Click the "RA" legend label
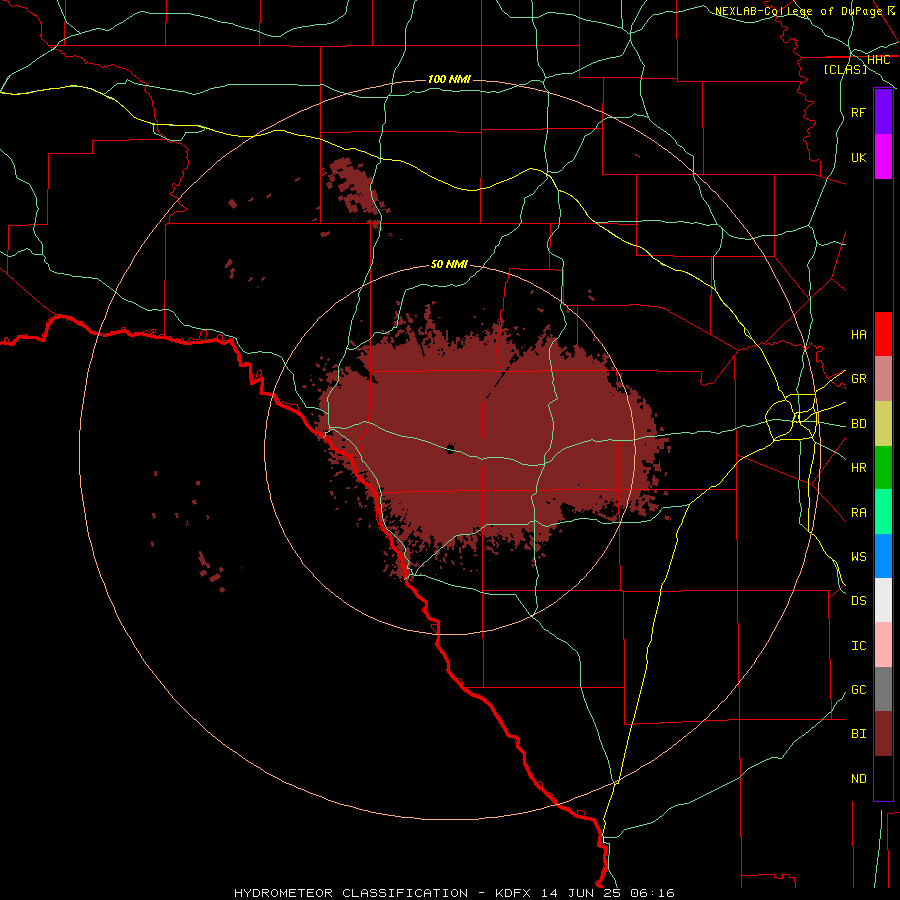Viewport: 900px width, 900px height. pyautogui.click(x=858, y=512)
